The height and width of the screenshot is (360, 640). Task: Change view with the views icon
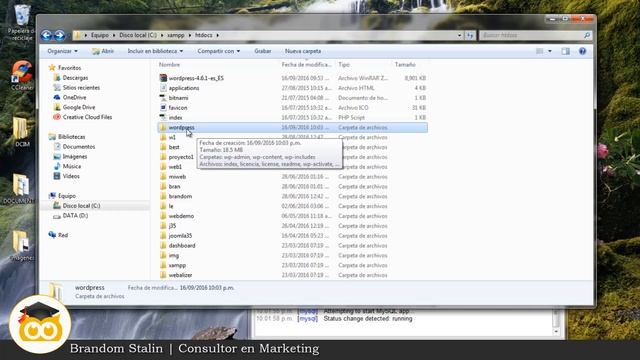(540, 51)
